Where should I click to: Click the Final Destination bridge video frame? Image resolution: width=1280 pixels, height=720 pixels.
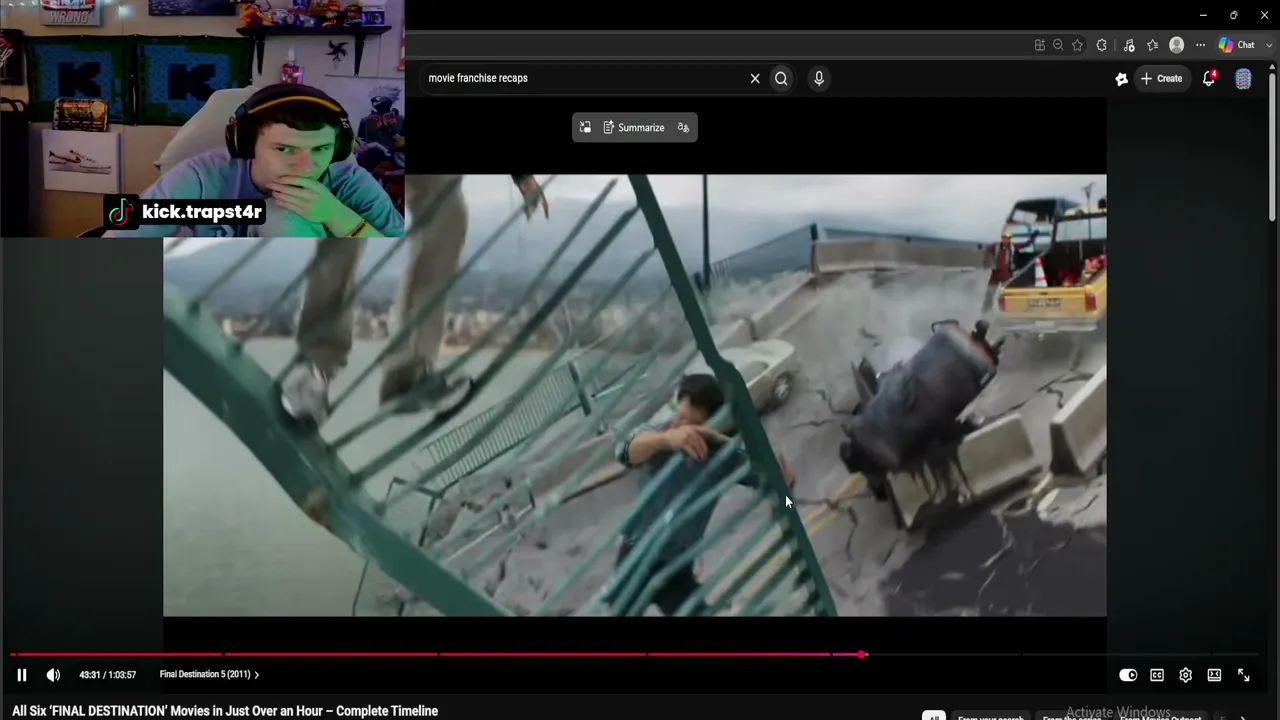(x=635, y=395)
